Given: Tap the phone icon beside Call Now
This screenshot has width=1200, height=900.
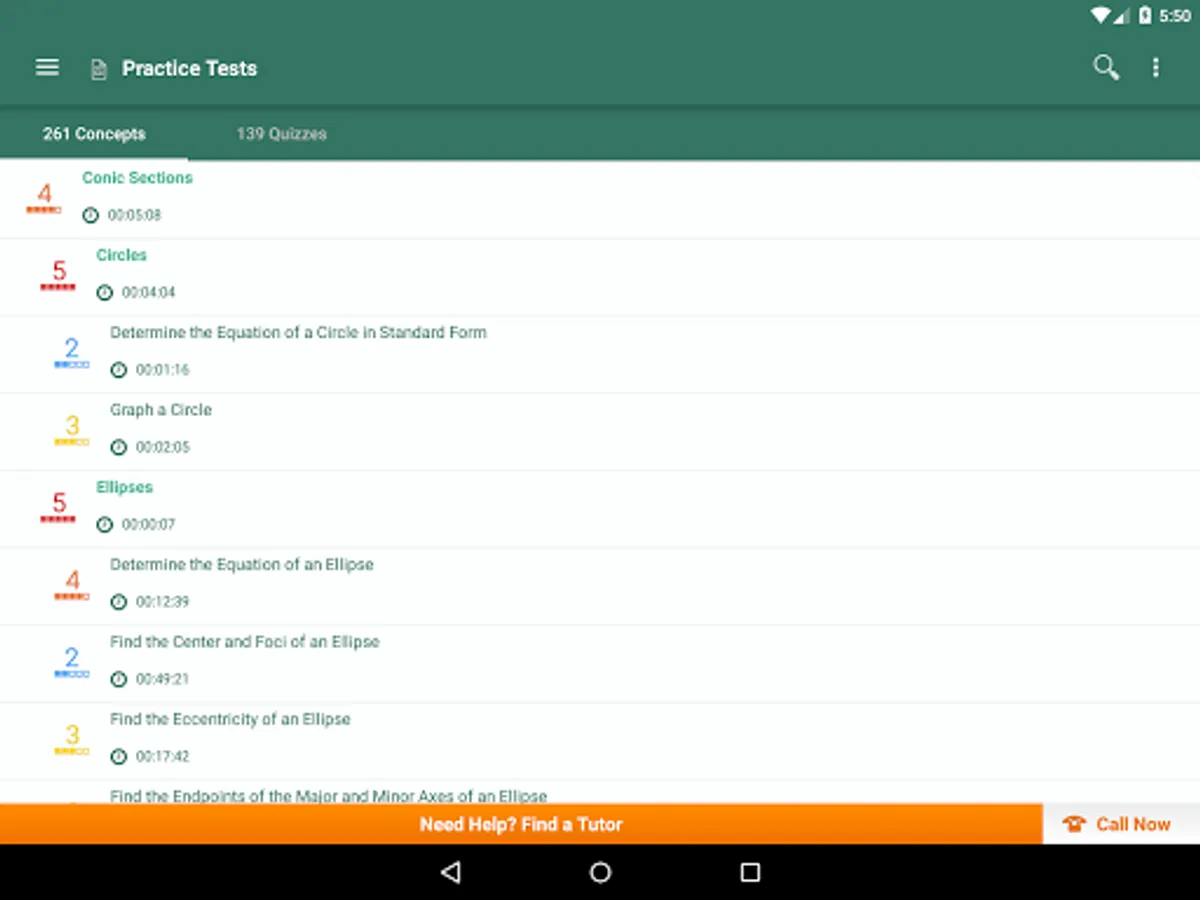Looking at the screenshot, I should (1075, 824).
